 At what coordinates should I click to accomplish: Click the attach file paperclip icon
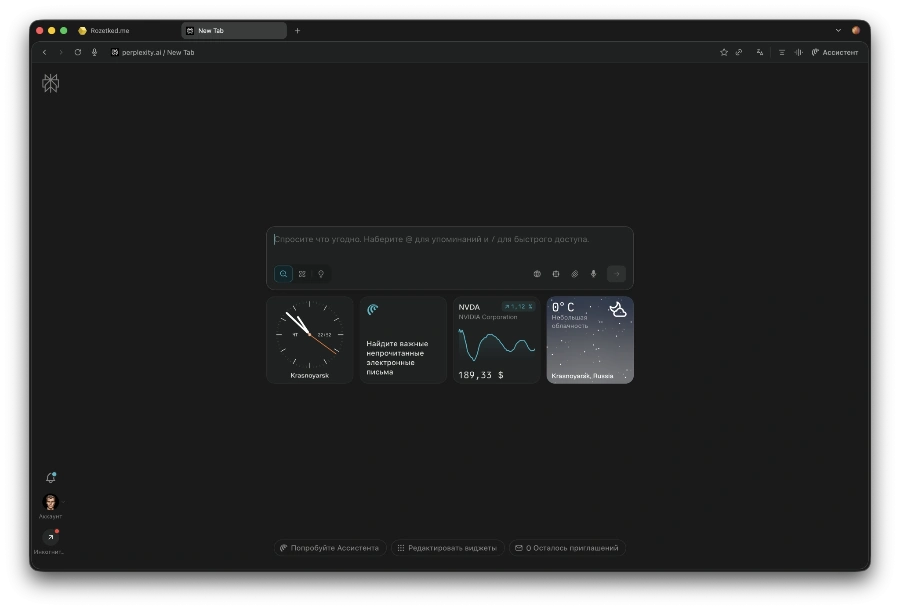(x=575, y=274)
